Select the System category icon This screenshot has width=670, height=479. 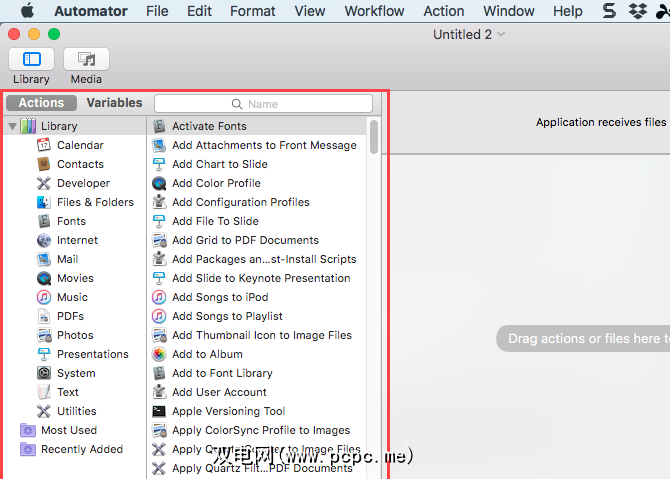tap(44, 373)
